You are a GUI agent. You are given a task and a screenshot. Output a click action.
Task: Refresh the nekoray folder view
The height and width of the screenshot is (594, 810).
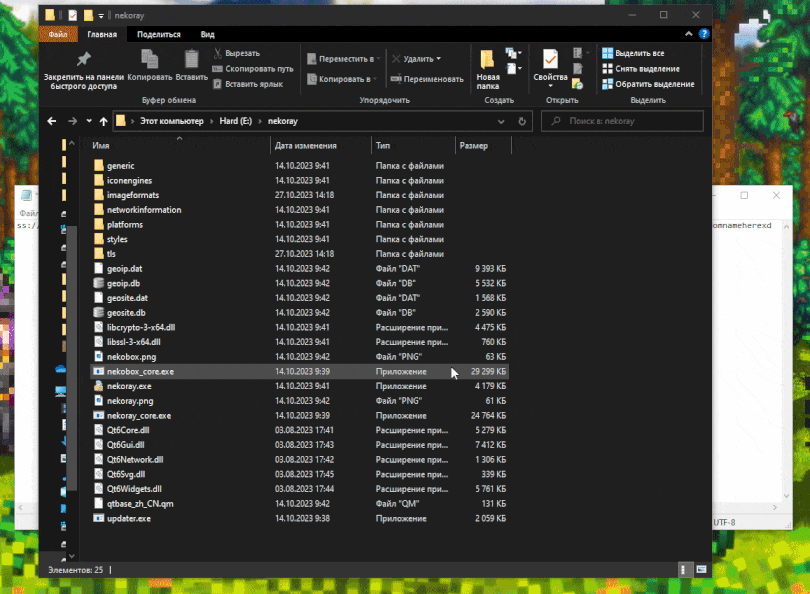pos(522,121)
